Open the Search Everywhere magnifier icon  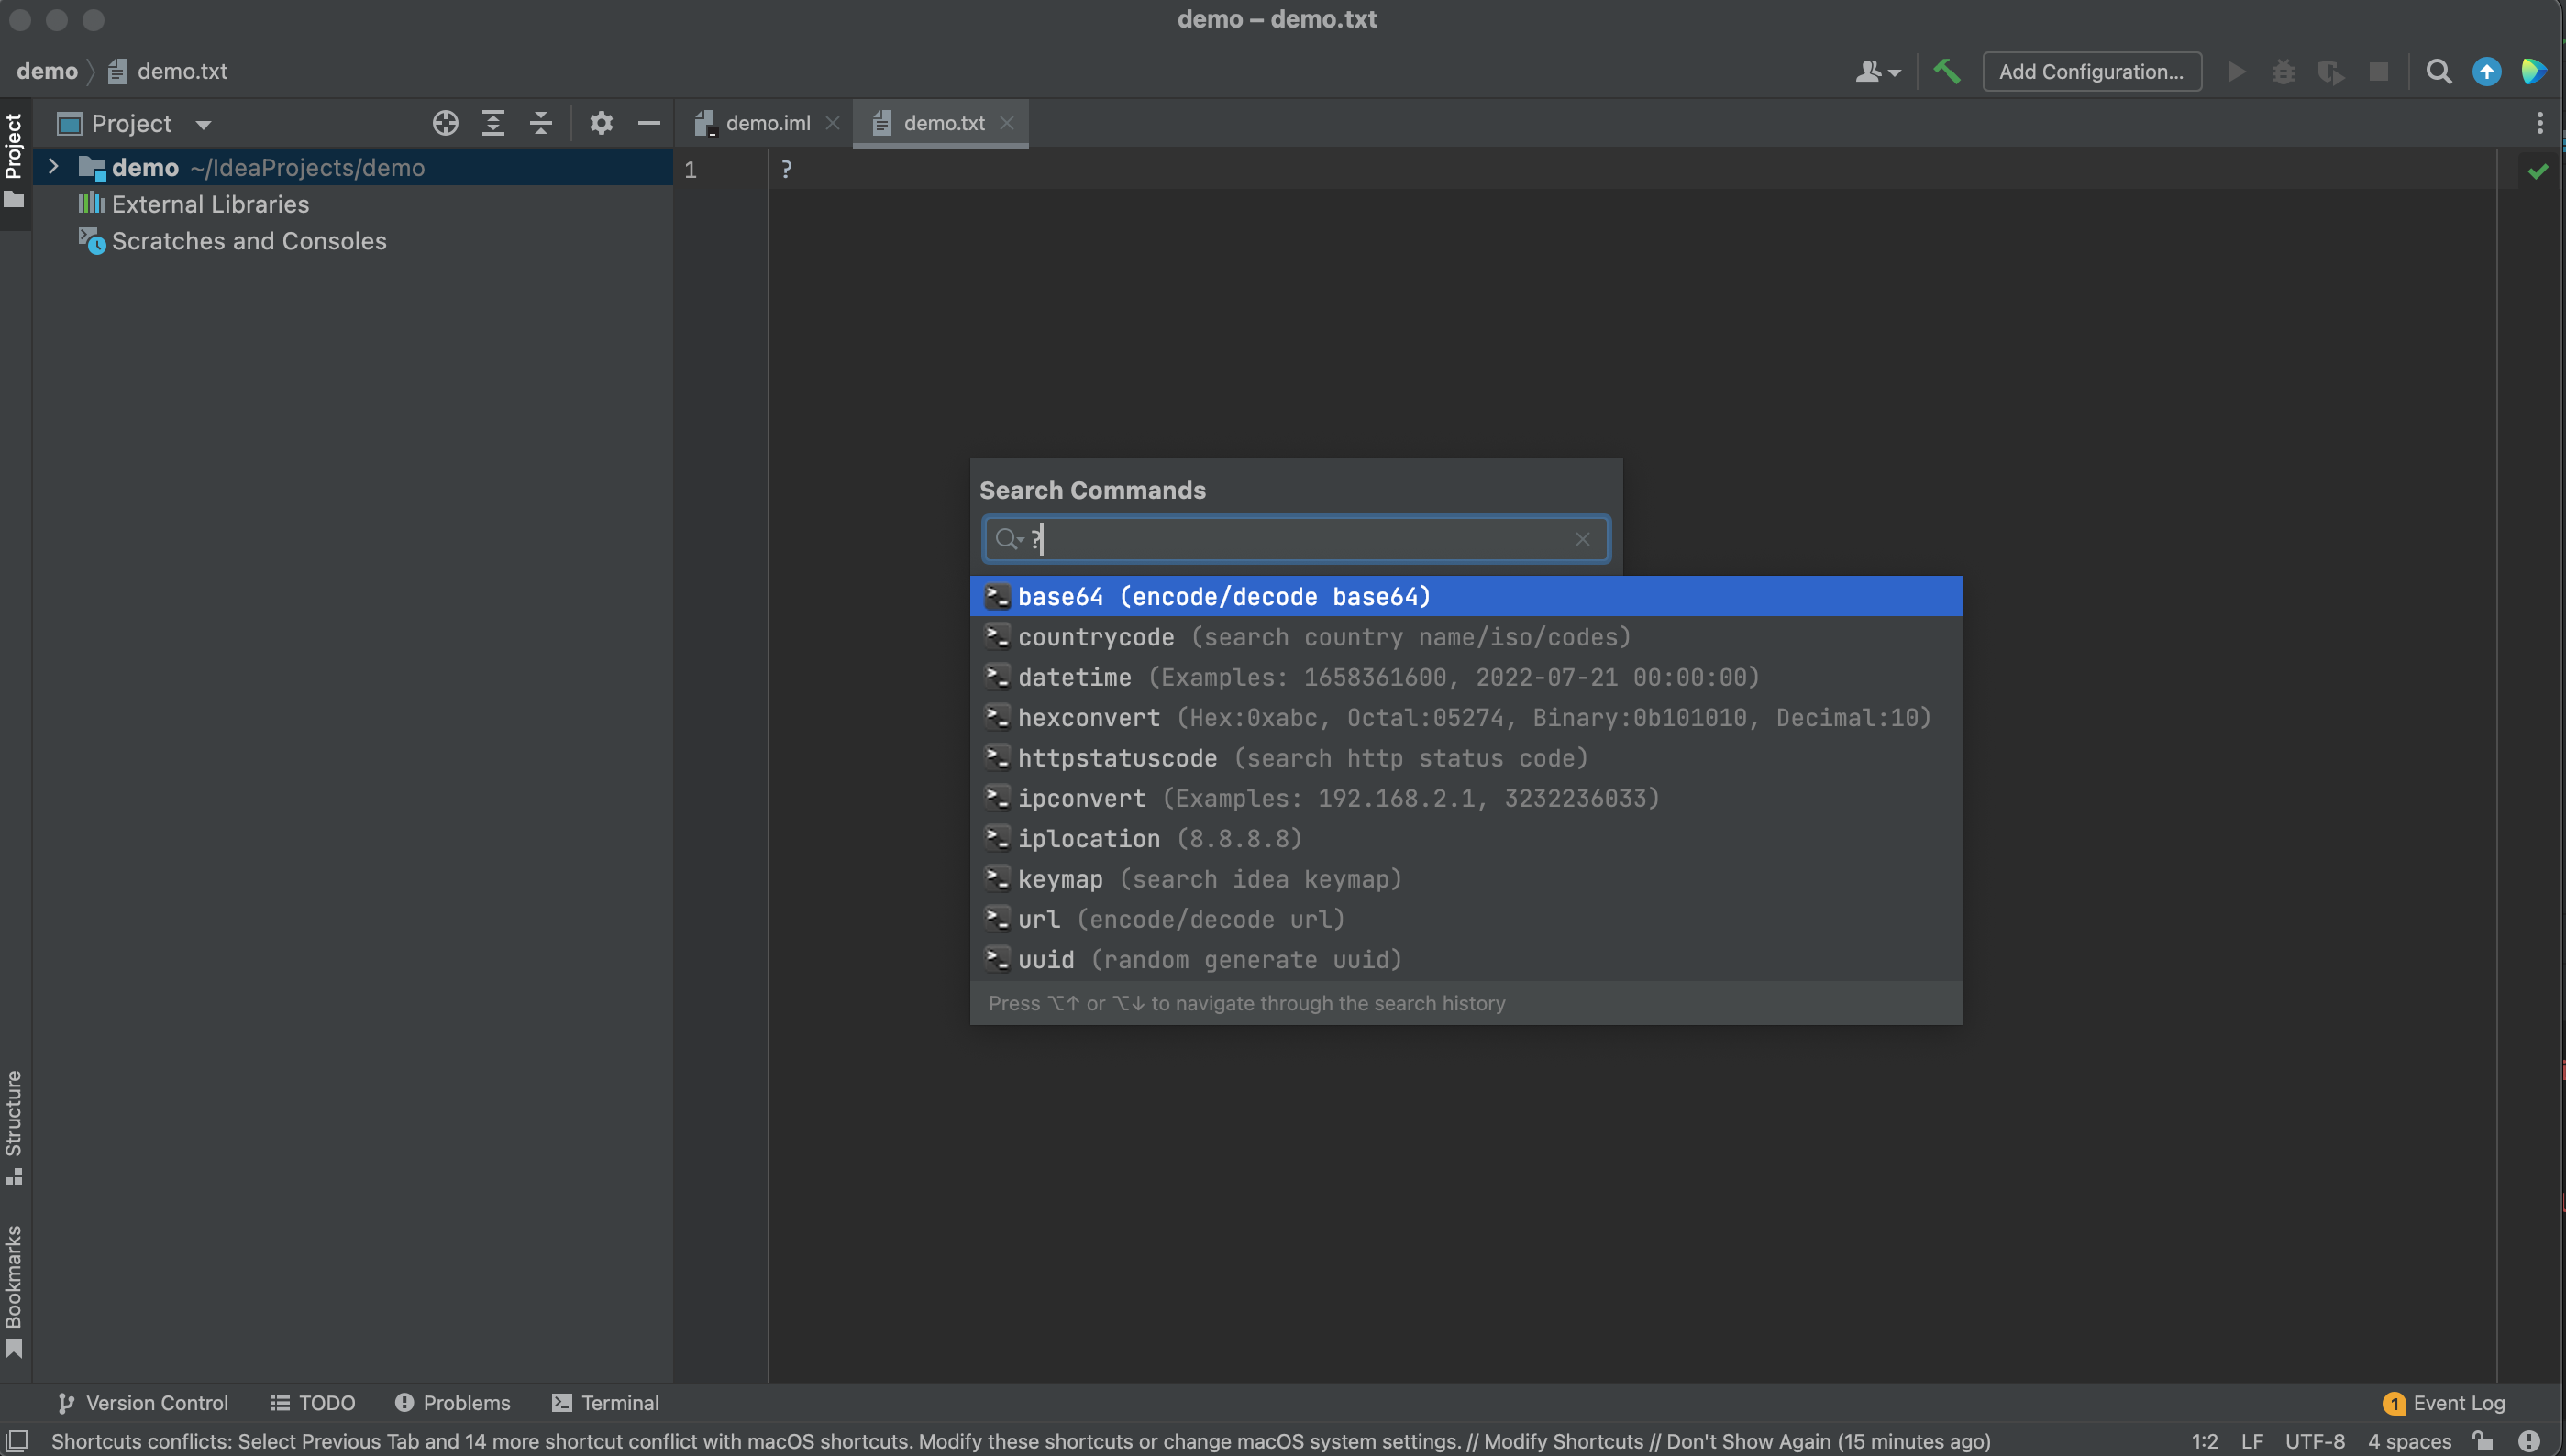[x=2438, y=71]
